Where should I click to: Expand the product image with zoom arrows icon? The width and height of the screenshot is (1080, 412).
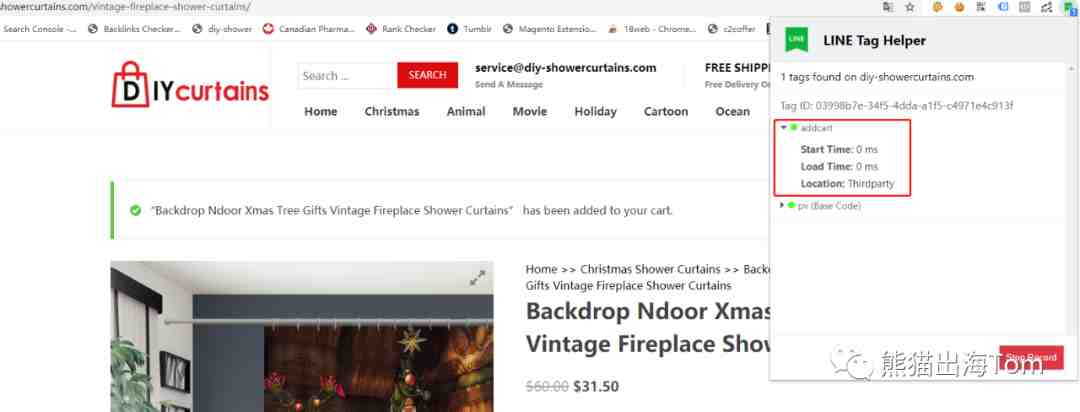pos(477,278)
